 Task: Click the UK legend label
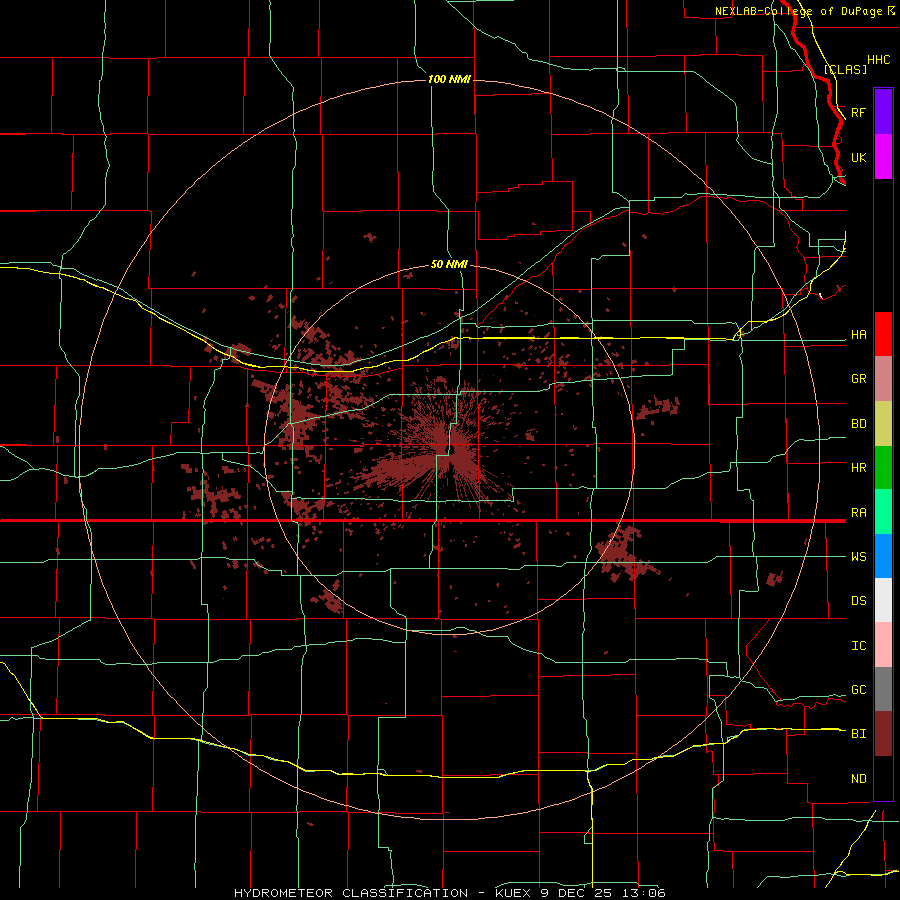pos(858,157)
